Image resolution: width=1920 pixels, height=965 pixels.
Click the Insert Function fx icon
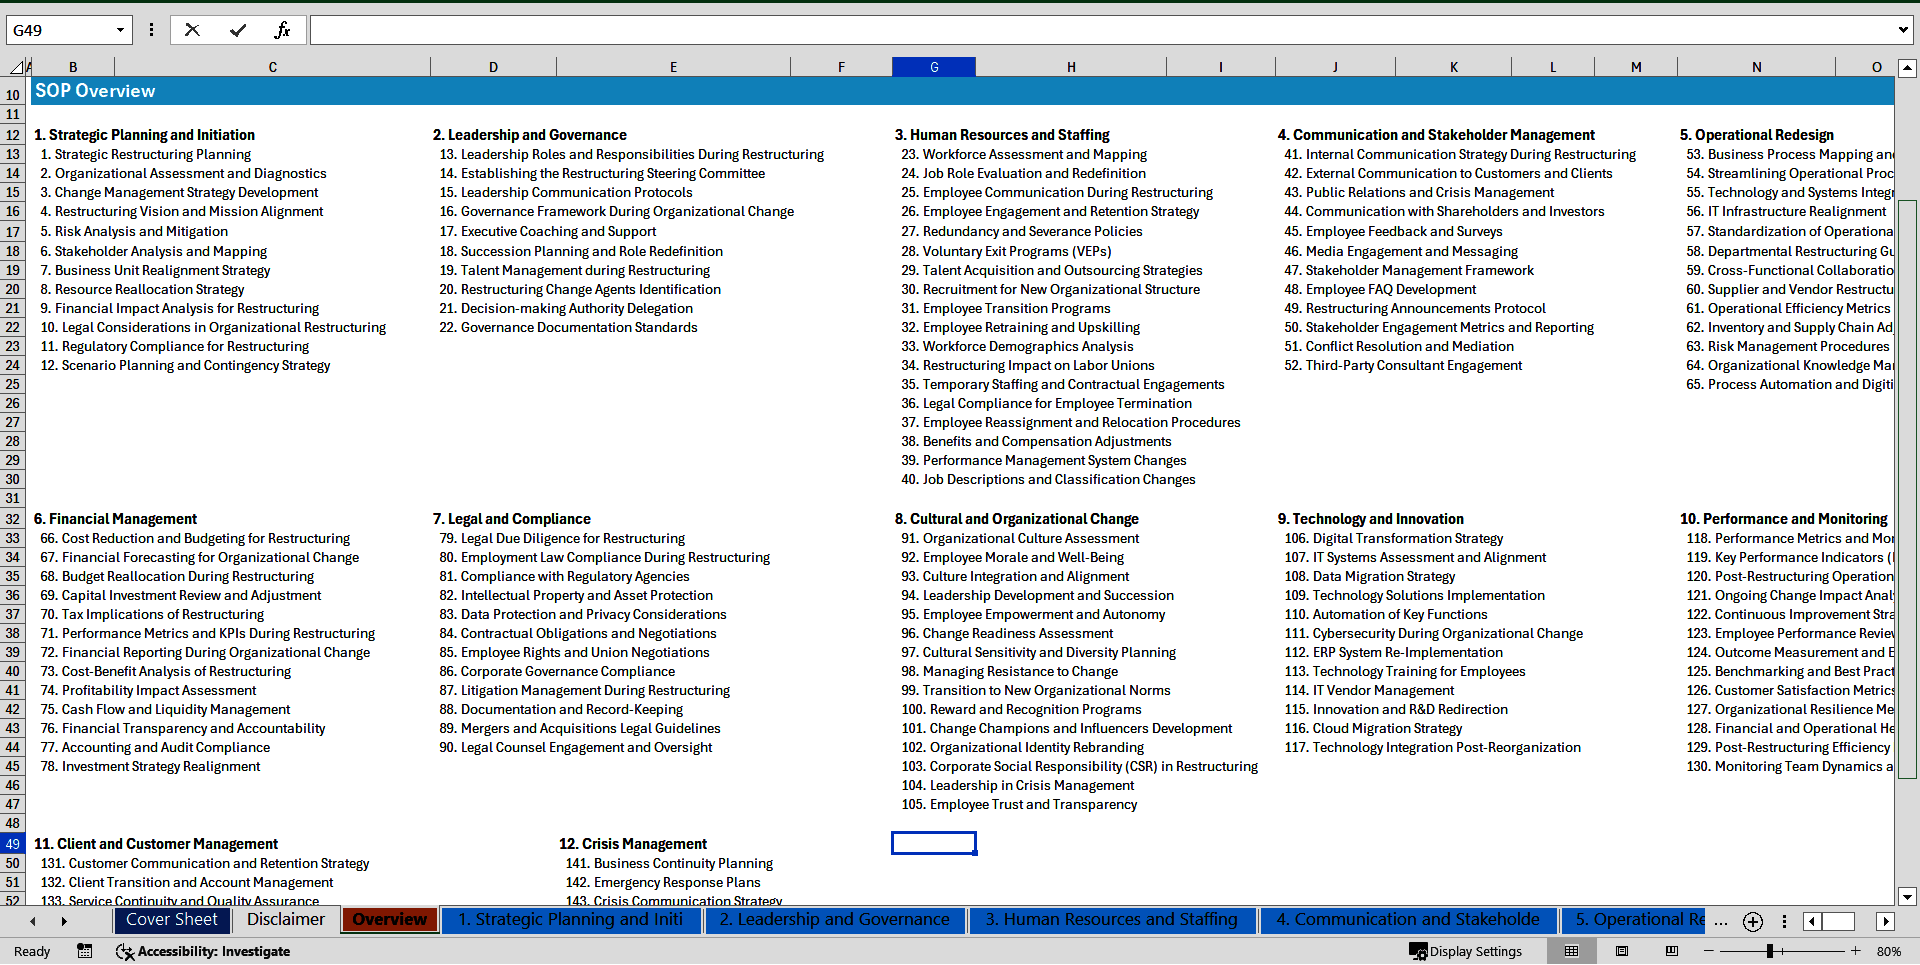coord(282,30)
